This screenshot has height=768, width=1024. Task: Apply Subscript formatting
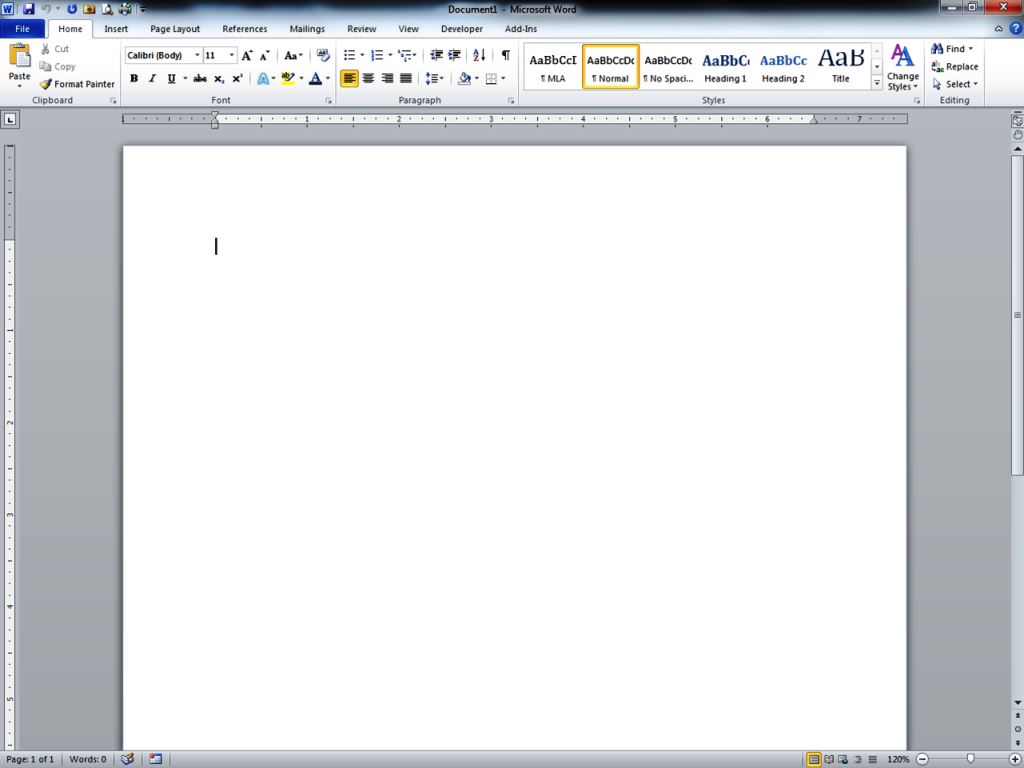coord(219,78)
